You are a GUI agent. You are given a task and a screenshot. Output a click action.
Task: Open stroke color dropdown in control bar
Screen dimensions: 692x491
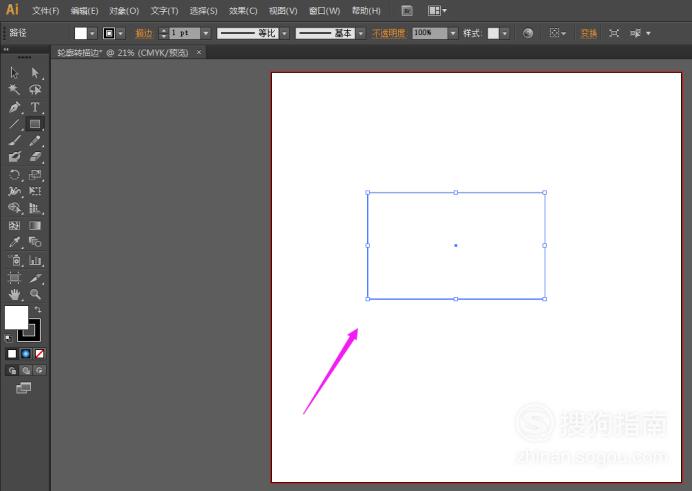click(x=120, y=33)
